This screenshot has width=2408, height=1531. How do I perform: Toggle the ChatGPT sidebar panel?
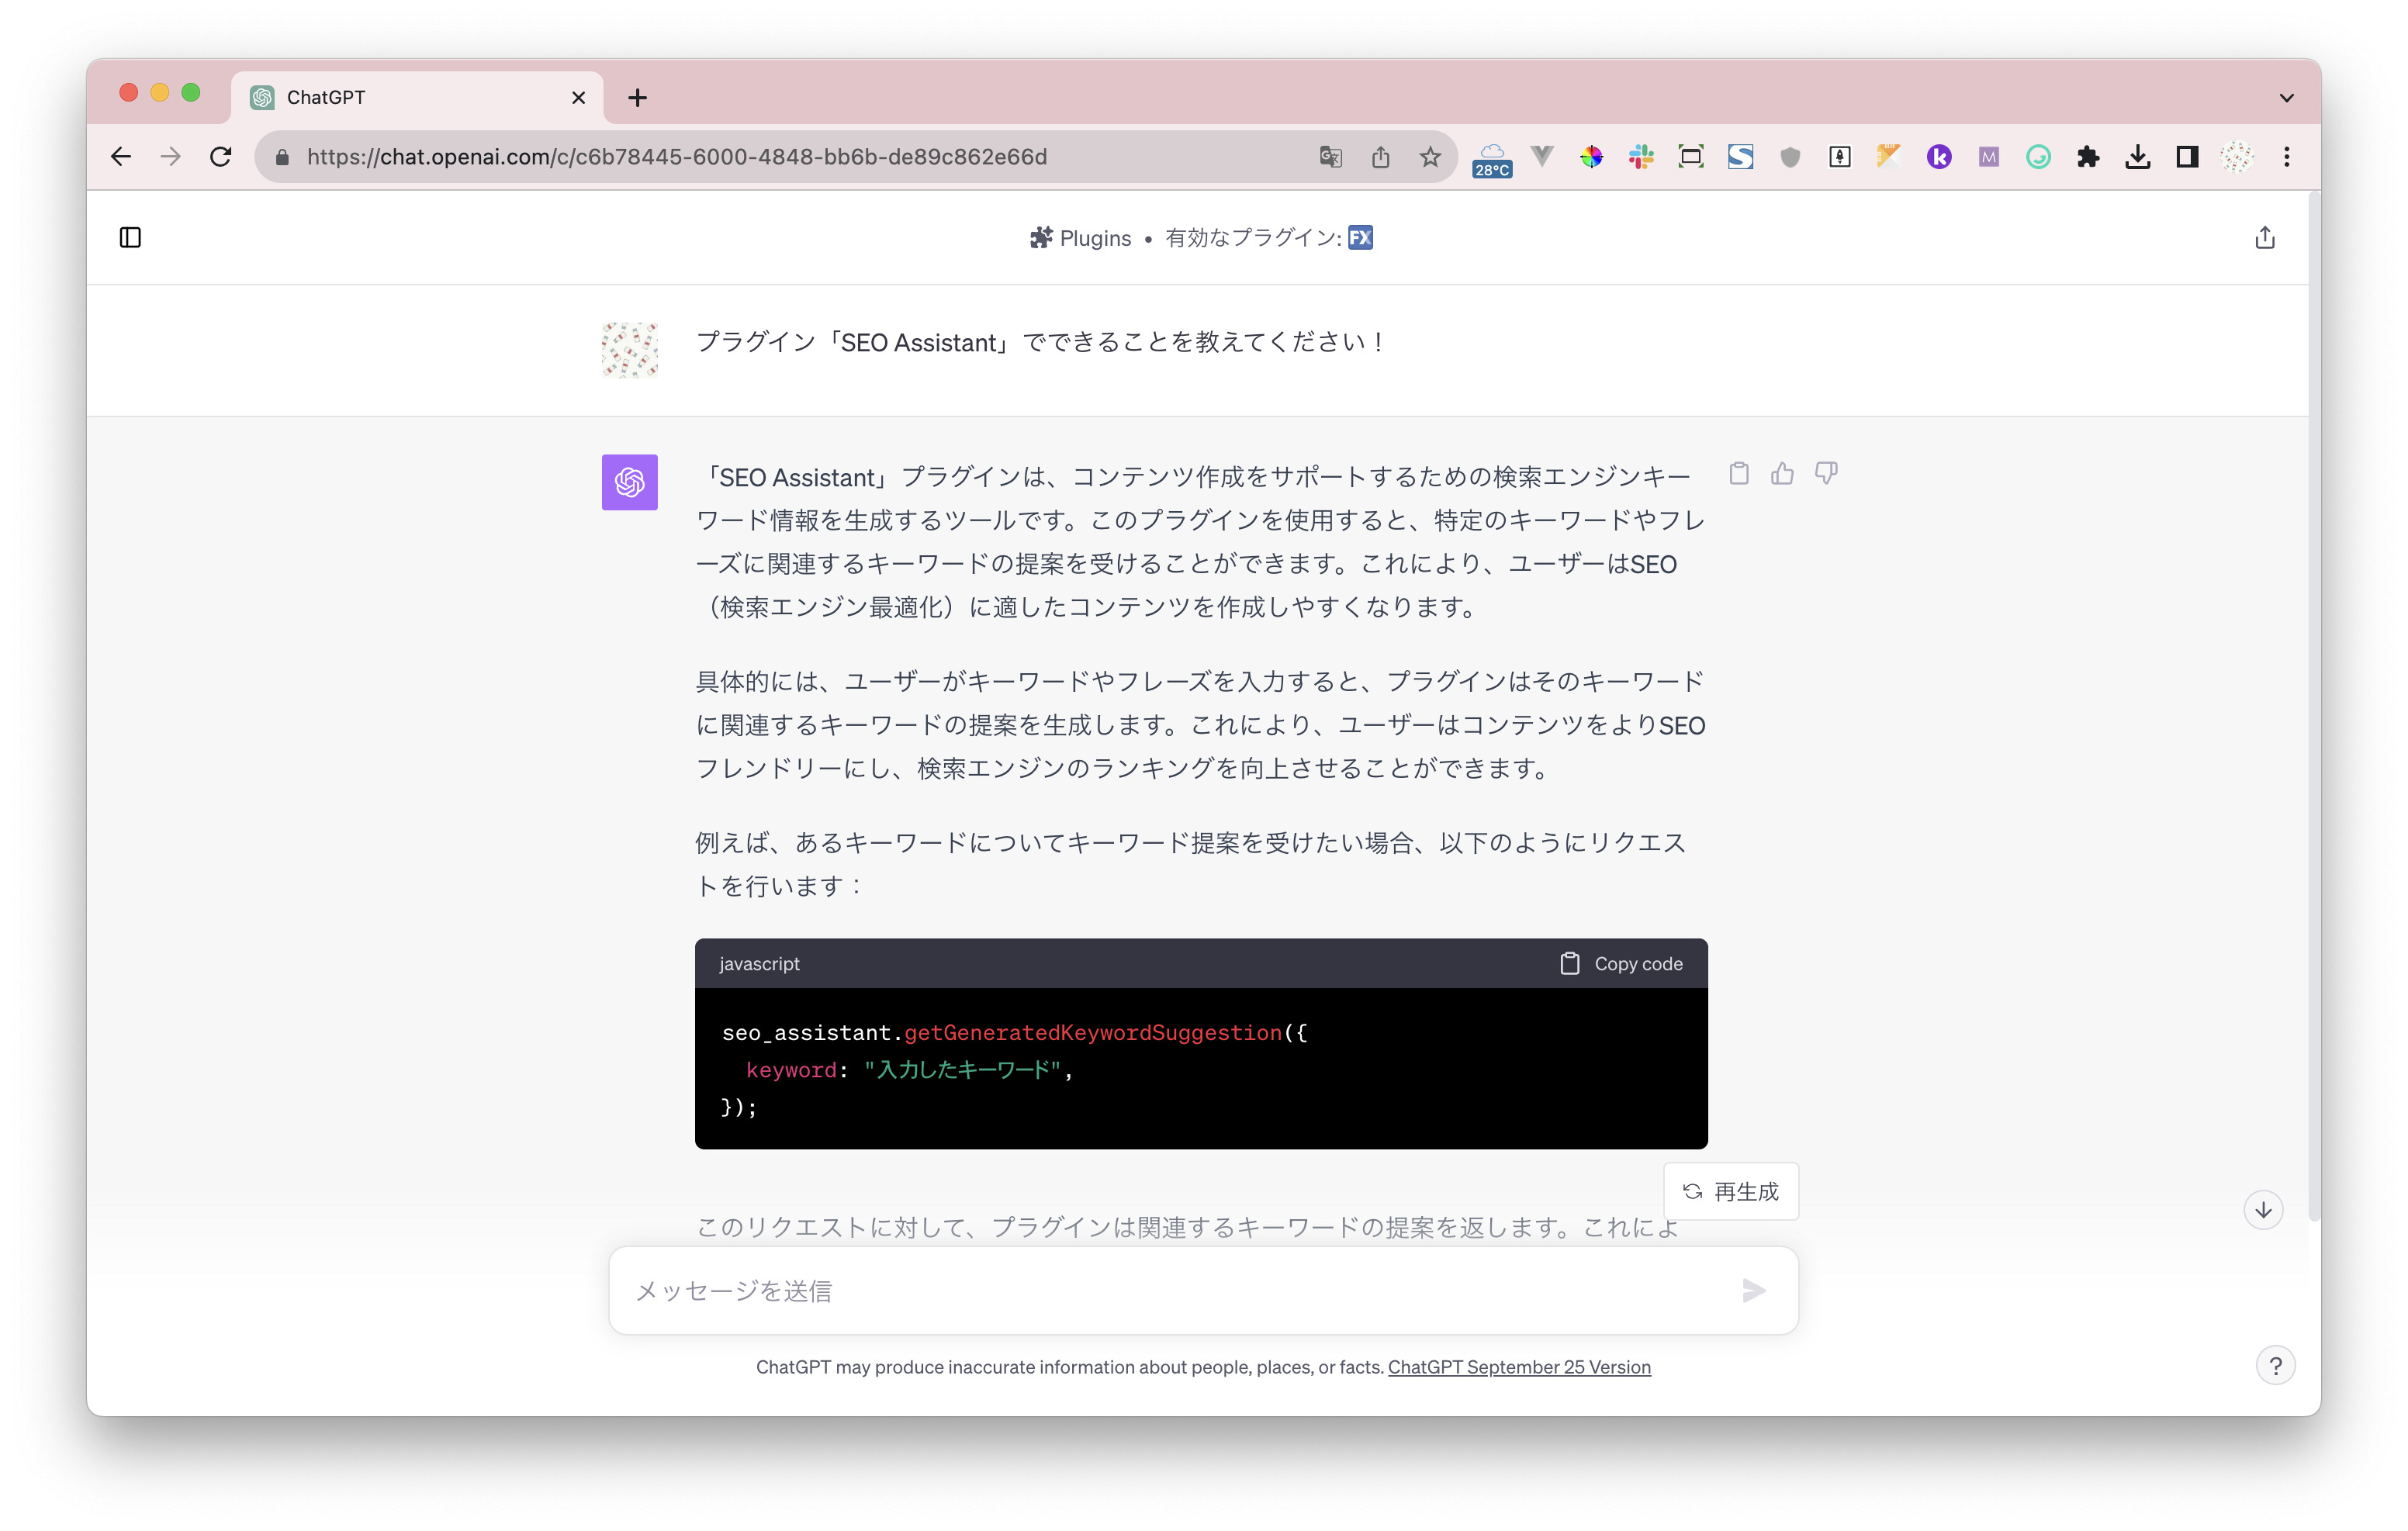[x=130, y=237]
